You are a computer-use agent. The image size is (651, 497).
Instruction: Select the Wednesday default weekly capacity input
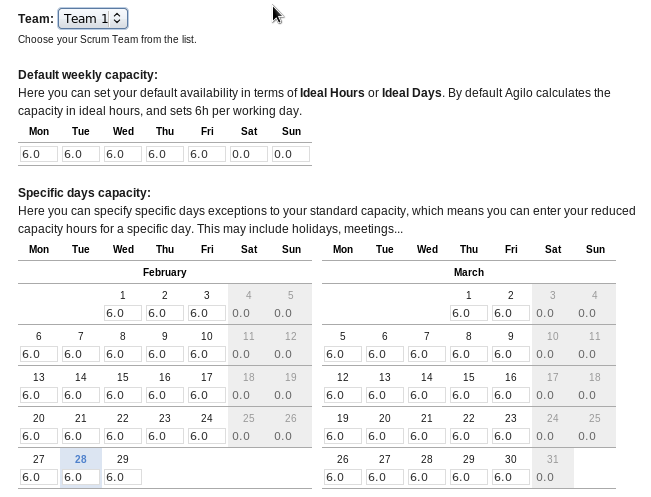point(123,154)
